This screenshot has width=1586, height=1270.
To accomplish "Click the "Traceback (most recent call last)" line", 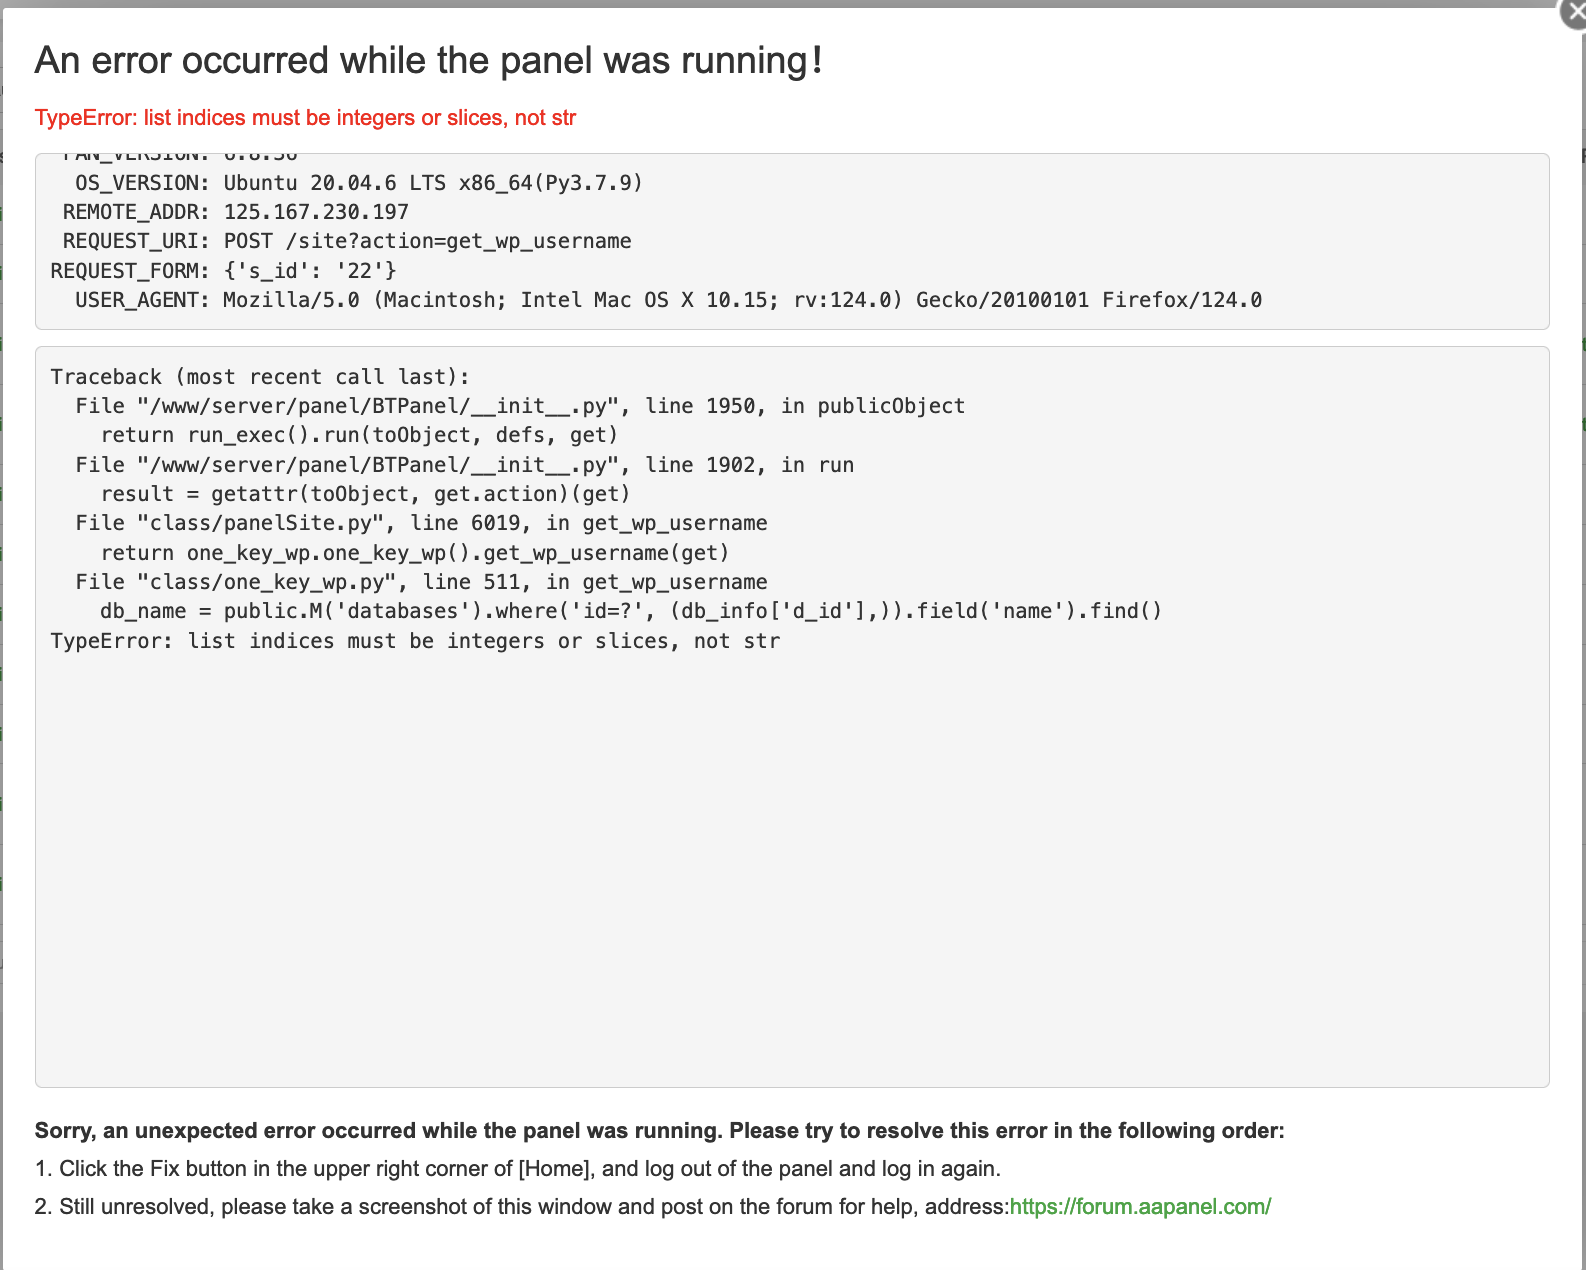I will tap(260, 377).
